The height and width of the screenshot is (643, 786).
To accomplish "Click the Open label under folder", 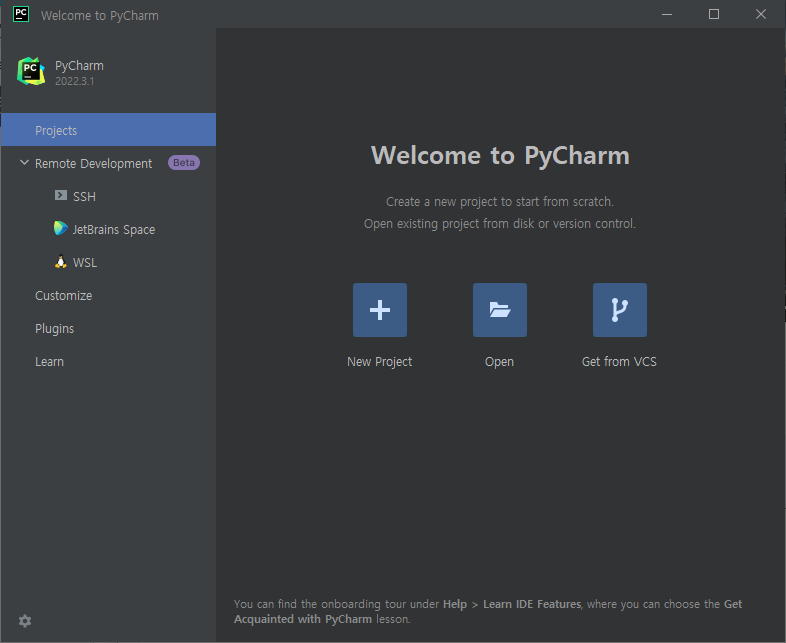I will click(499, 362).
